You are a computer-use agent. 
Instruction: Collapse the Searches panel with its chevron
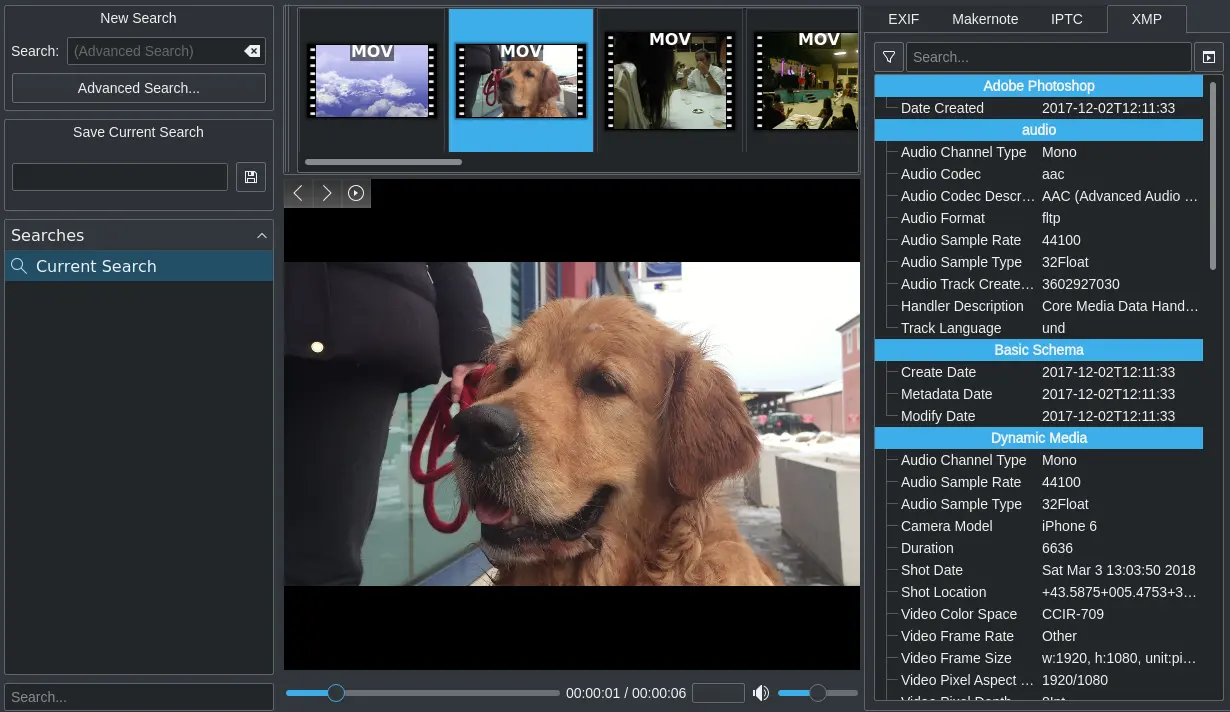[x=262, y=235]
